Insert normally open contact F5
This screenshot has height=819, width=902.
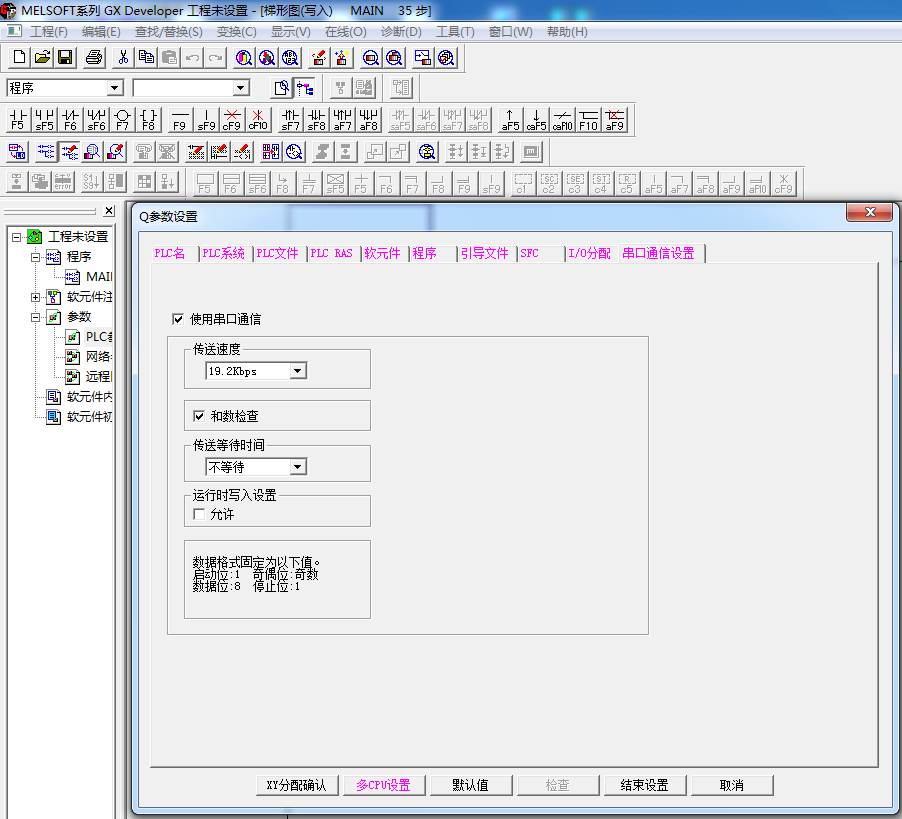coord(17,121)
